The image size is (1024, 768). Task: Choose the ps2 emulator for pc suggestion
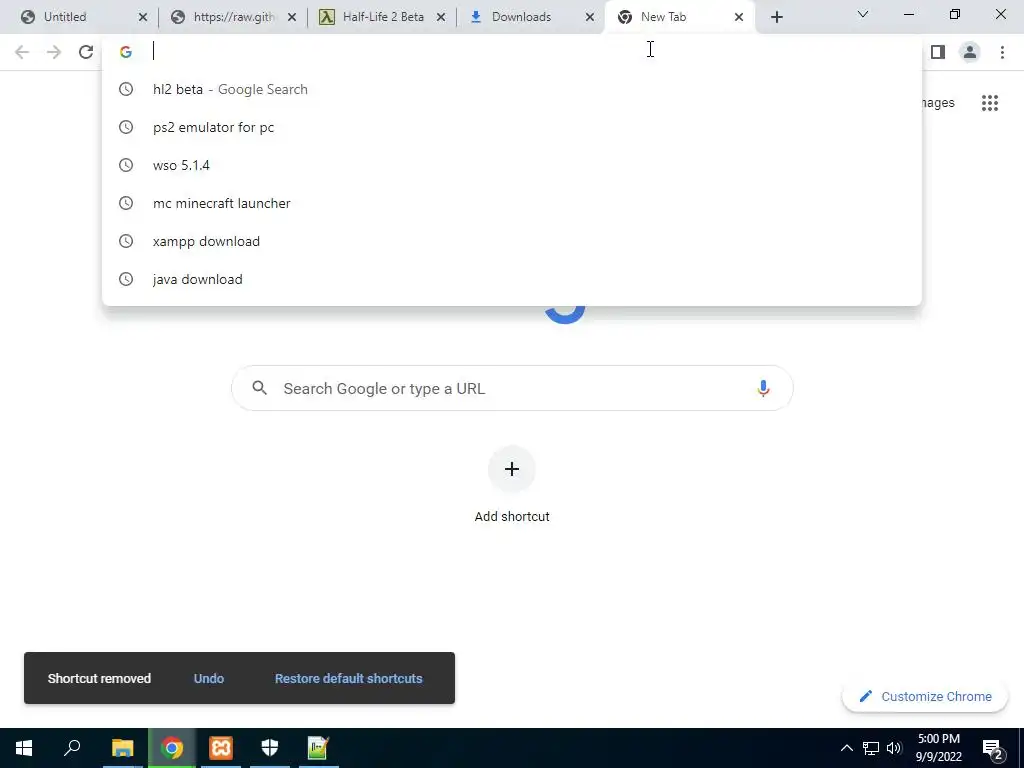512,127
